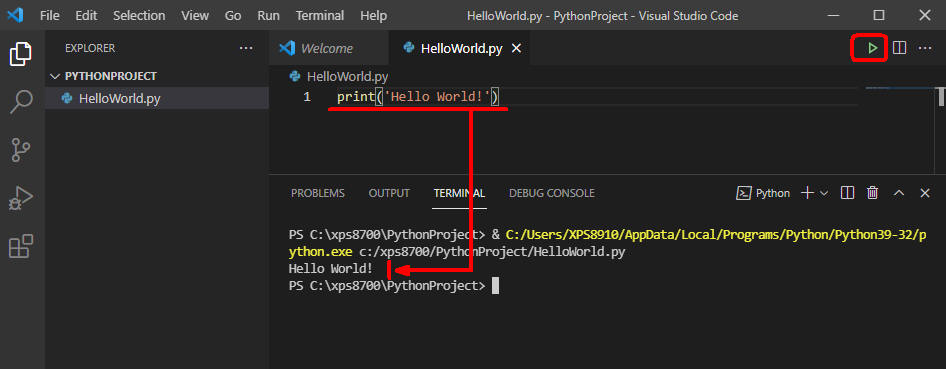
Task: Open editor More Actions ellipsis menu
Action: pyautogui.click(x=925, y=48)
